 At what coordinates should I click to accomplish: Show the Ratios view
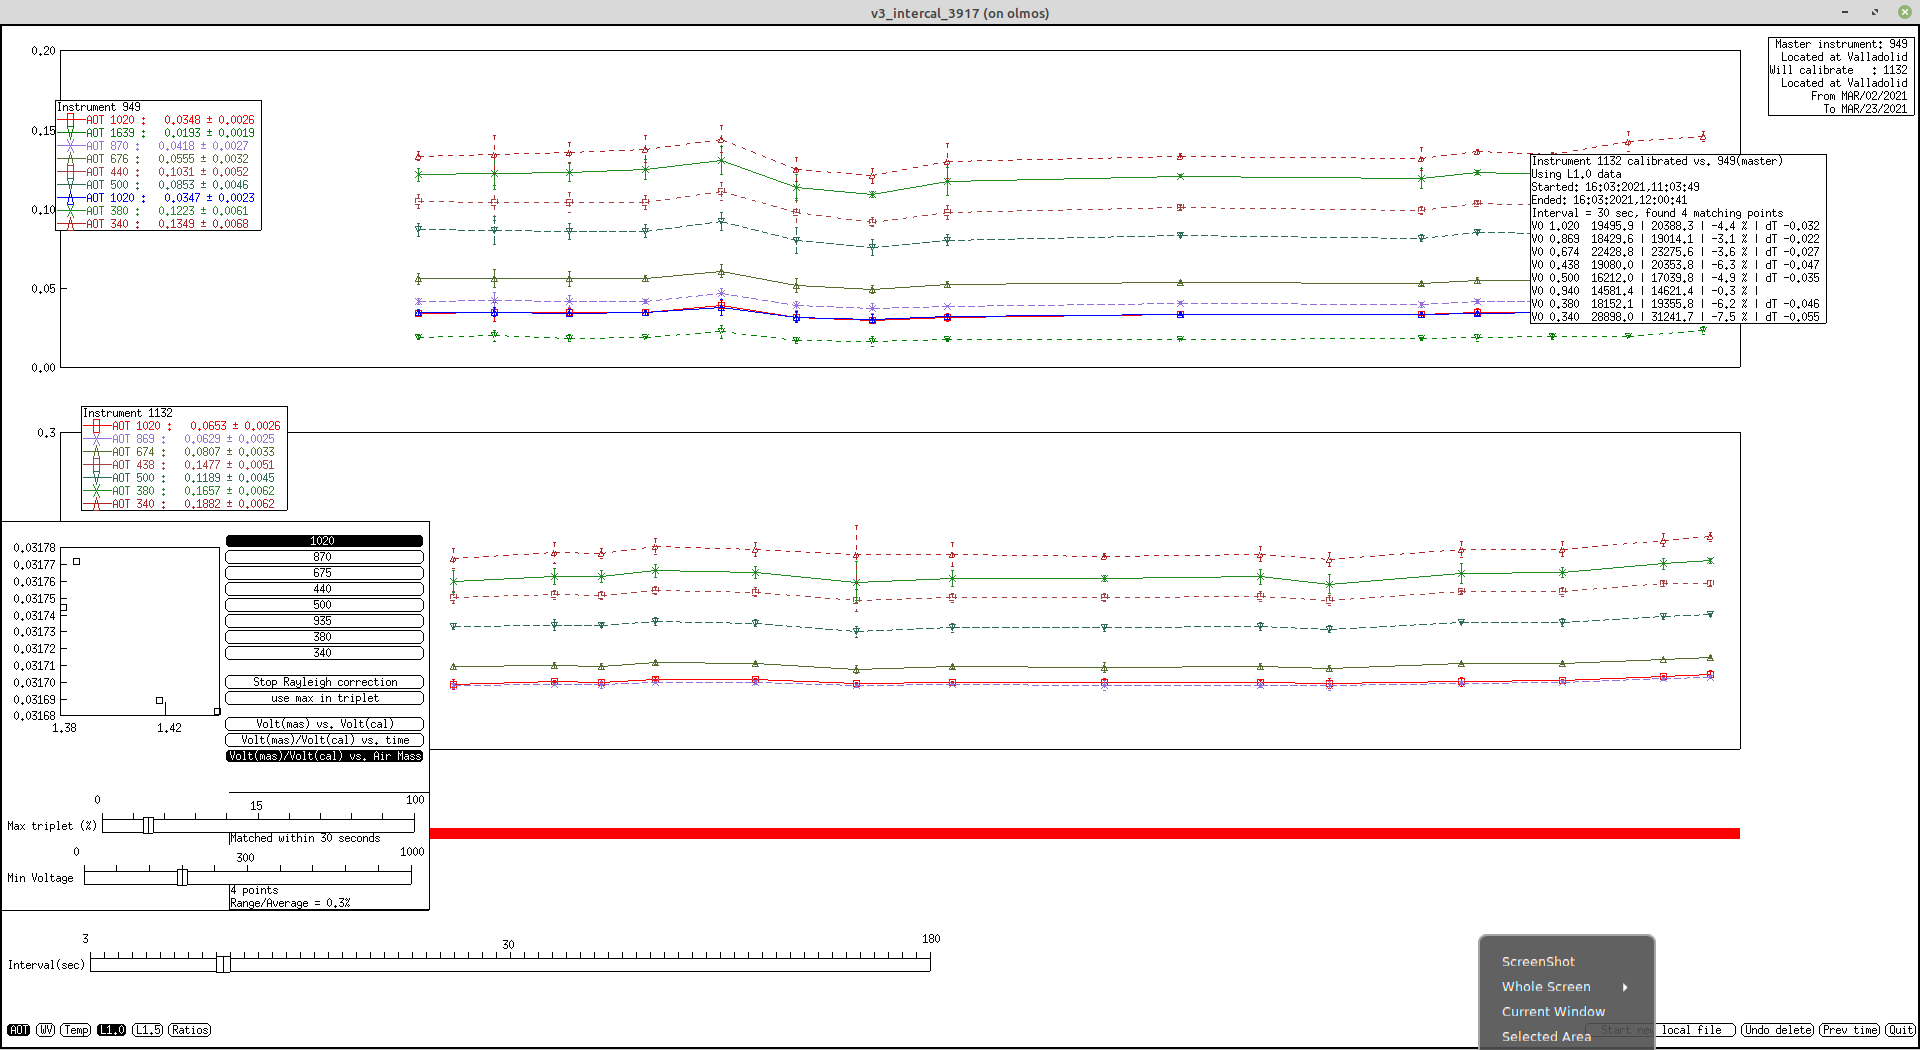[190, 1030]
